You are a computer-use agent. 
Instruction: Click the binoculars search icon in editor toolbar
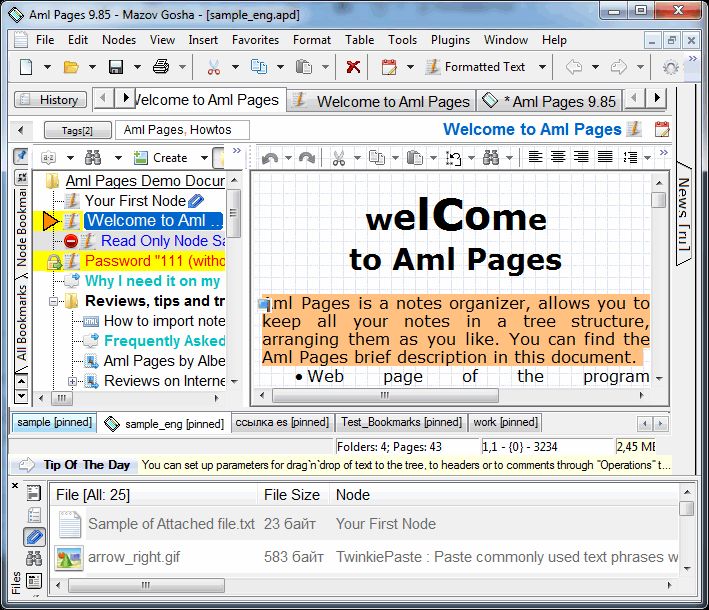coord(491,158)
